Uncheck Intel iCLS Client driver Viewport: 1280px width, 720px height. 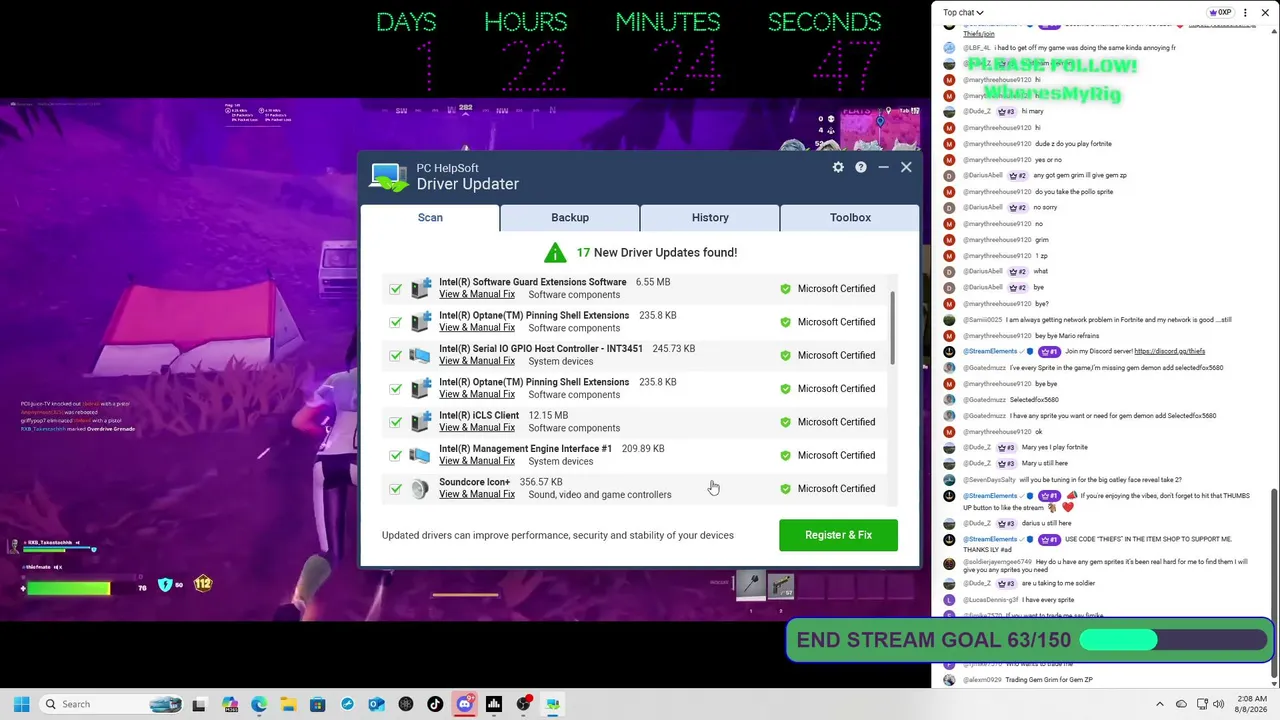396,422
